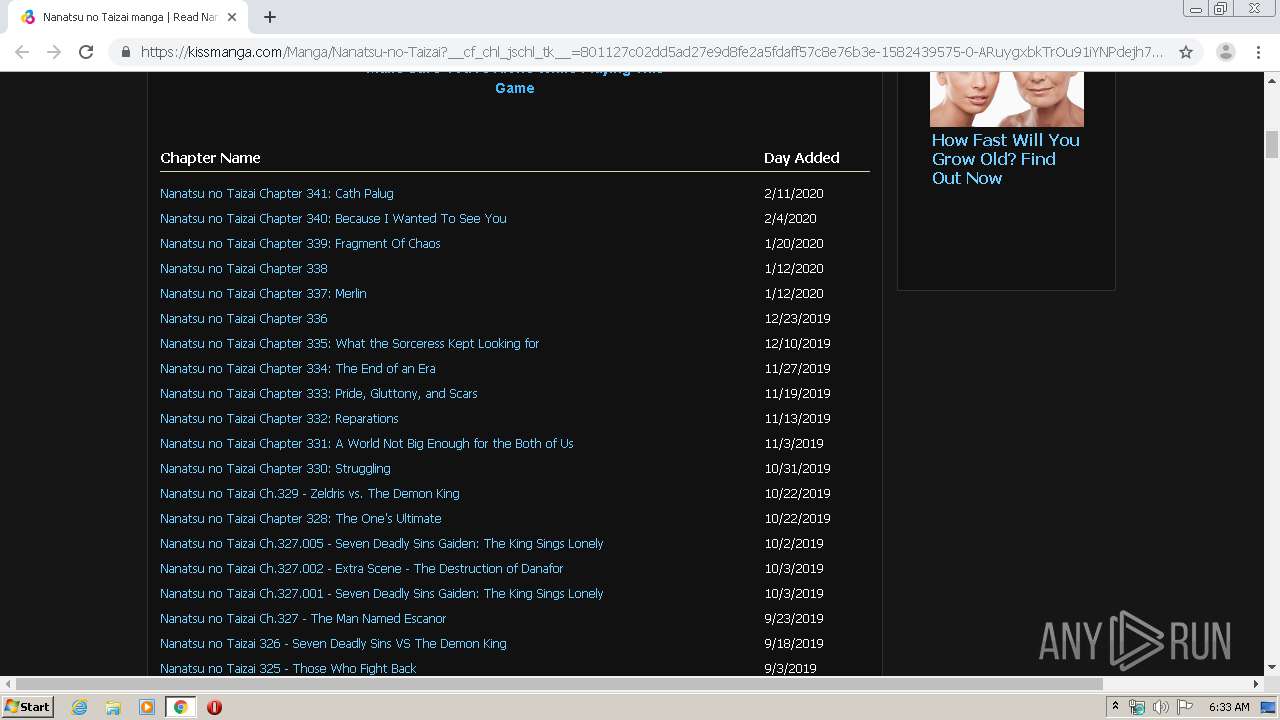Viewport: 1280px width, 720px height.
Task: Open 326 - Seven Deadly Sins VS The Demon King
Action: coord(333,644)
